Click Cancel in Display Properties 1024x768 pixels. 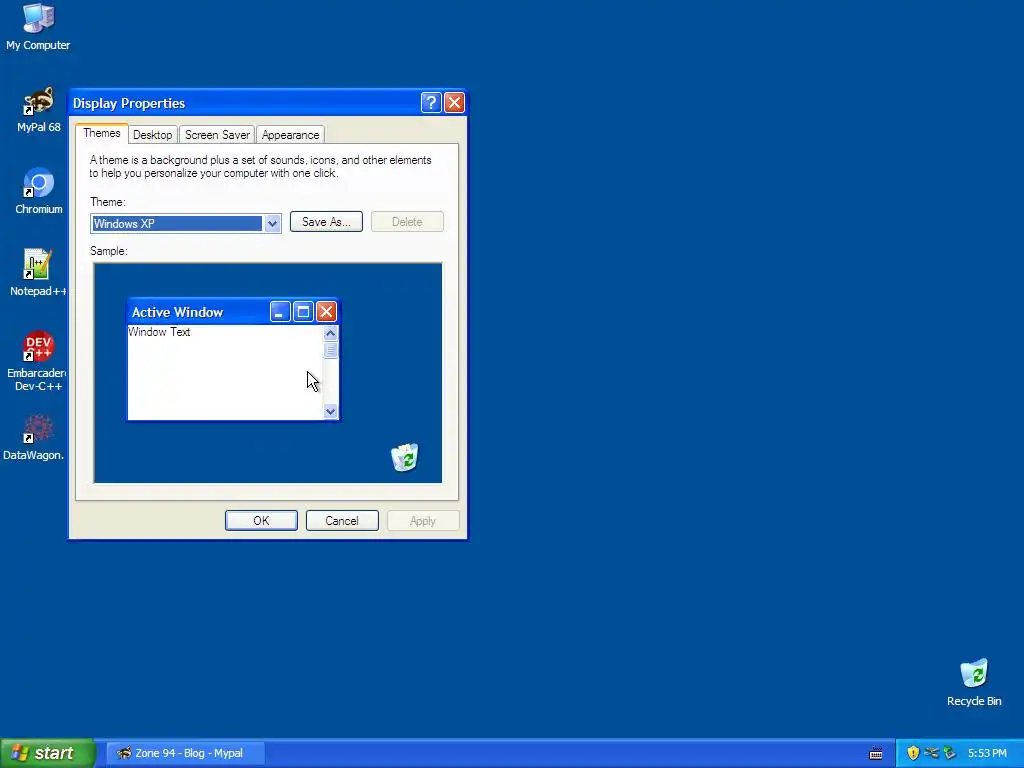[x=342, y=520]
